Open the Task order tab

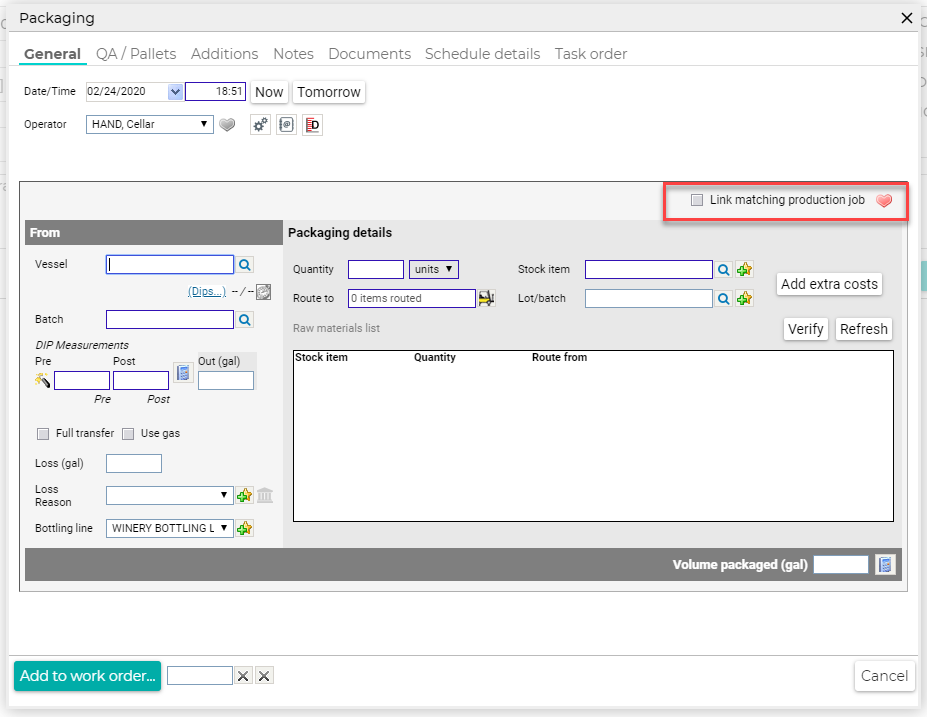591,54
